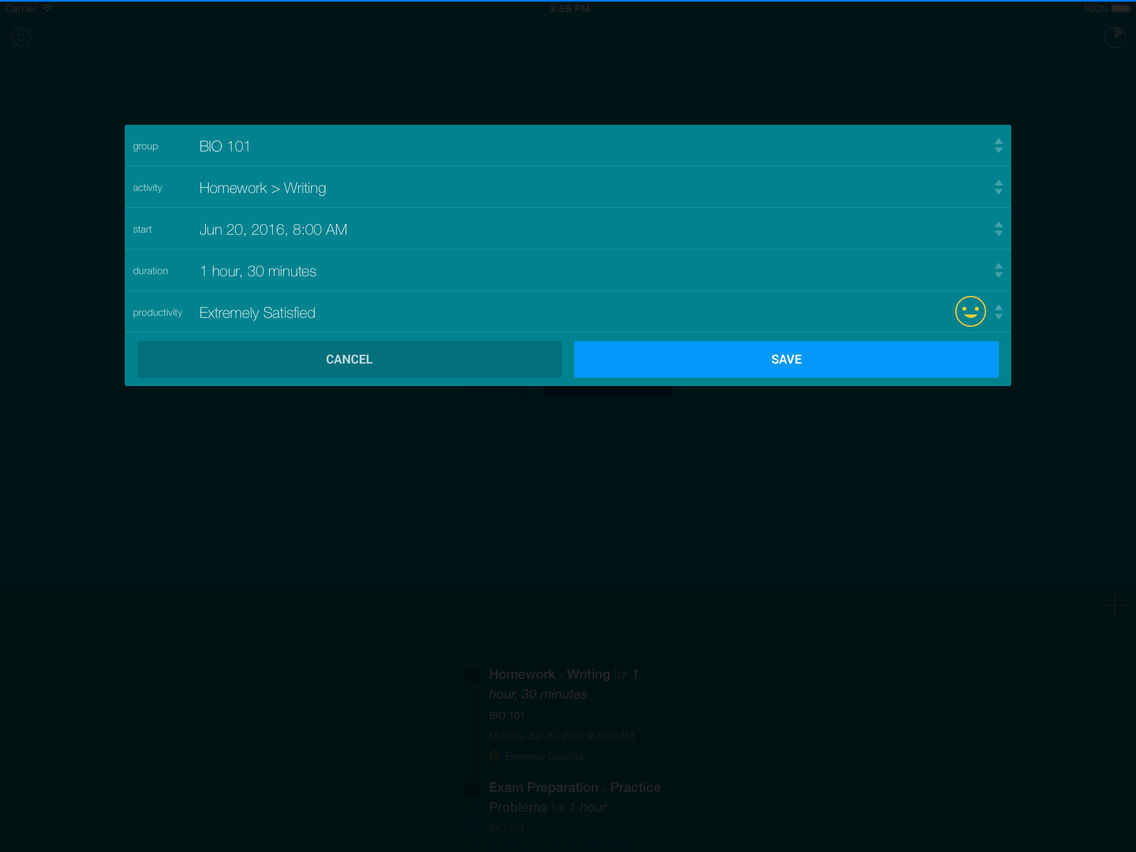1136x852 pixels.
Task: Open the group picker showing BIO 101
Action: (567, 146)
